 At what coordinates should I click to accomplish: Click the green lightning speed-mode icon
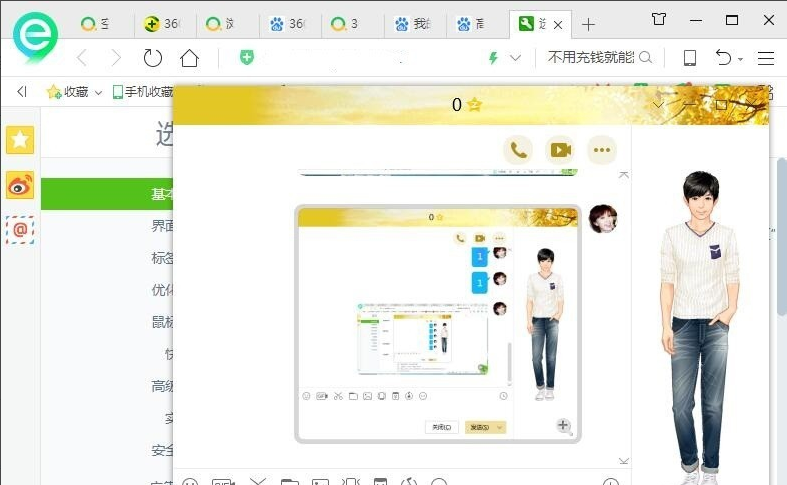[x=493, y=58]
